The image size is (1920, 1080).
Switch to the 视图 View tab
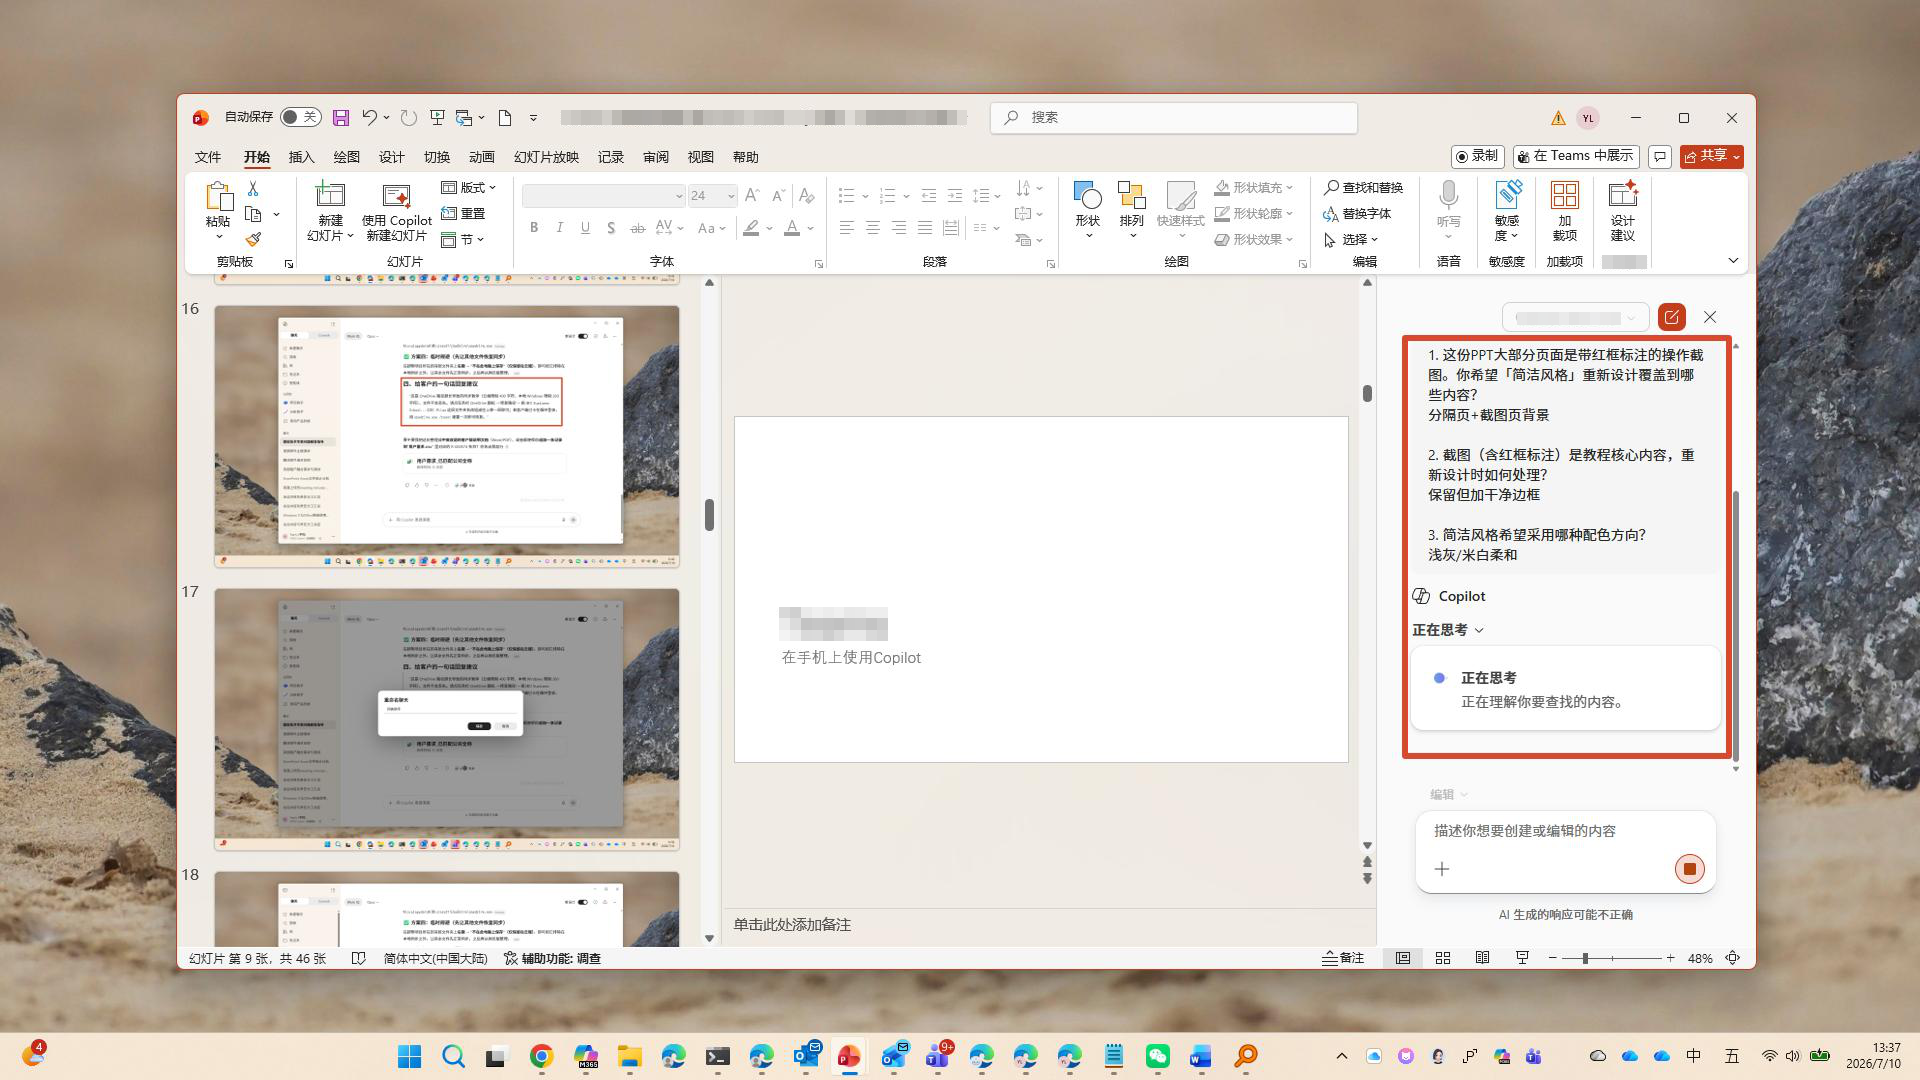coord(700,157)
